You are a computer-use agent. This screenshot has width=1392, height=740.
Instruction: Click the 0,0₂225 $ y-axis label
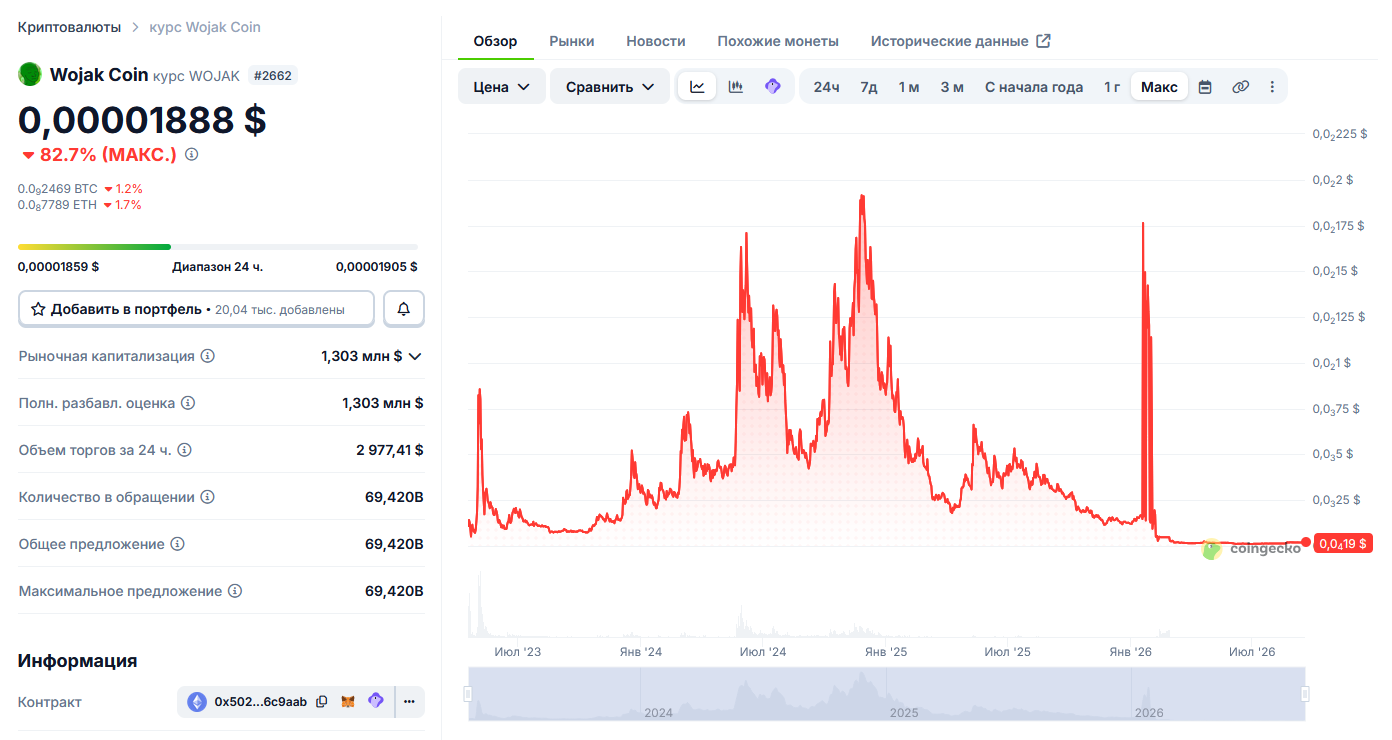click(x=1339, y=134)
